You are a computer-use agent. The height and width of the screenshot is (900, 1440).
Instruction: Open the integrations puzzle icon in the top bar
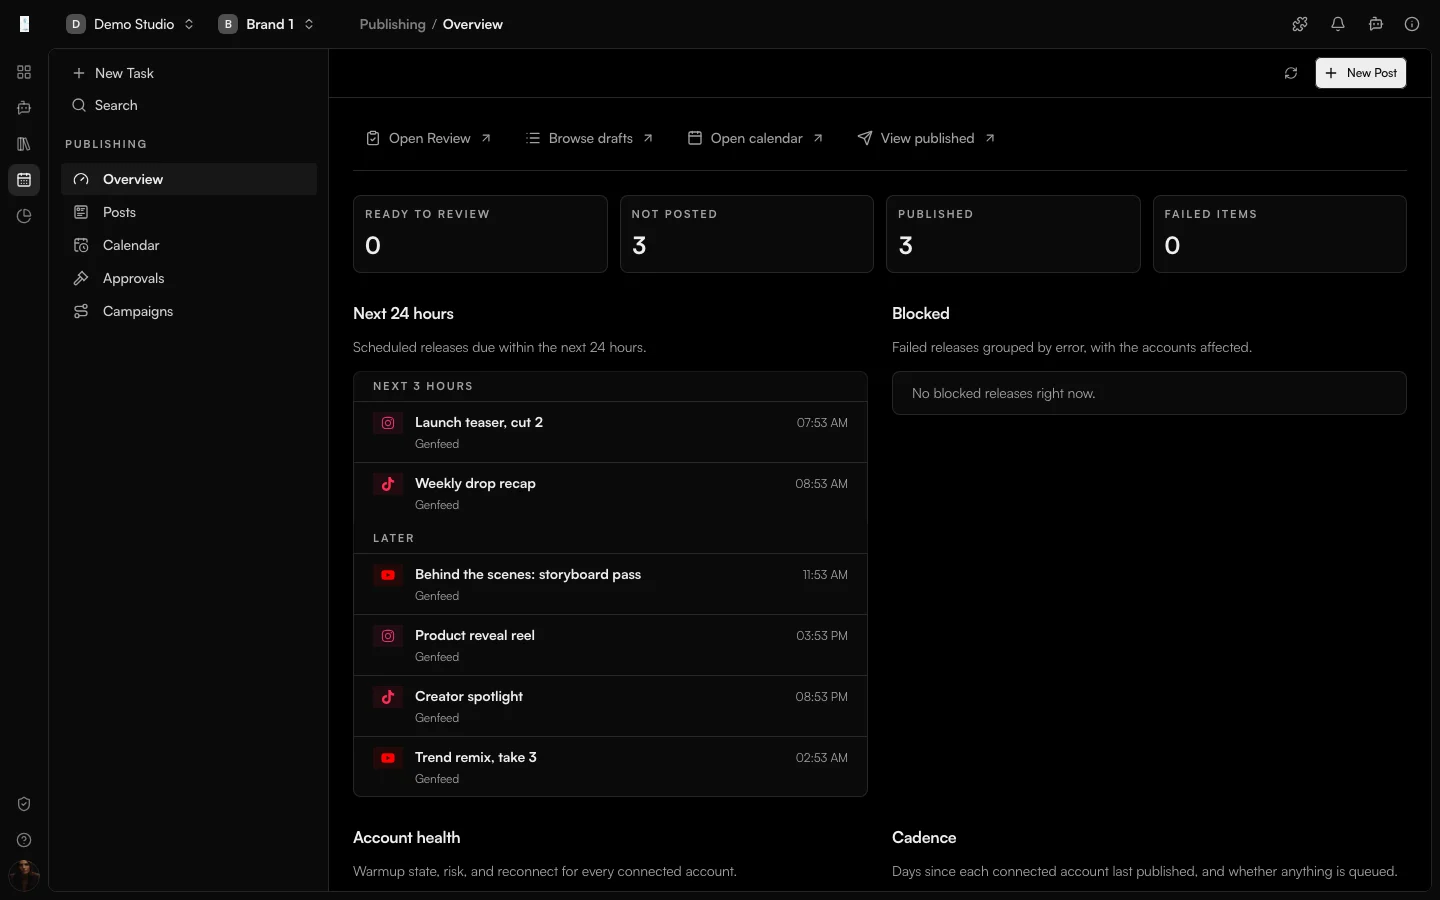tap(1300, 24)
